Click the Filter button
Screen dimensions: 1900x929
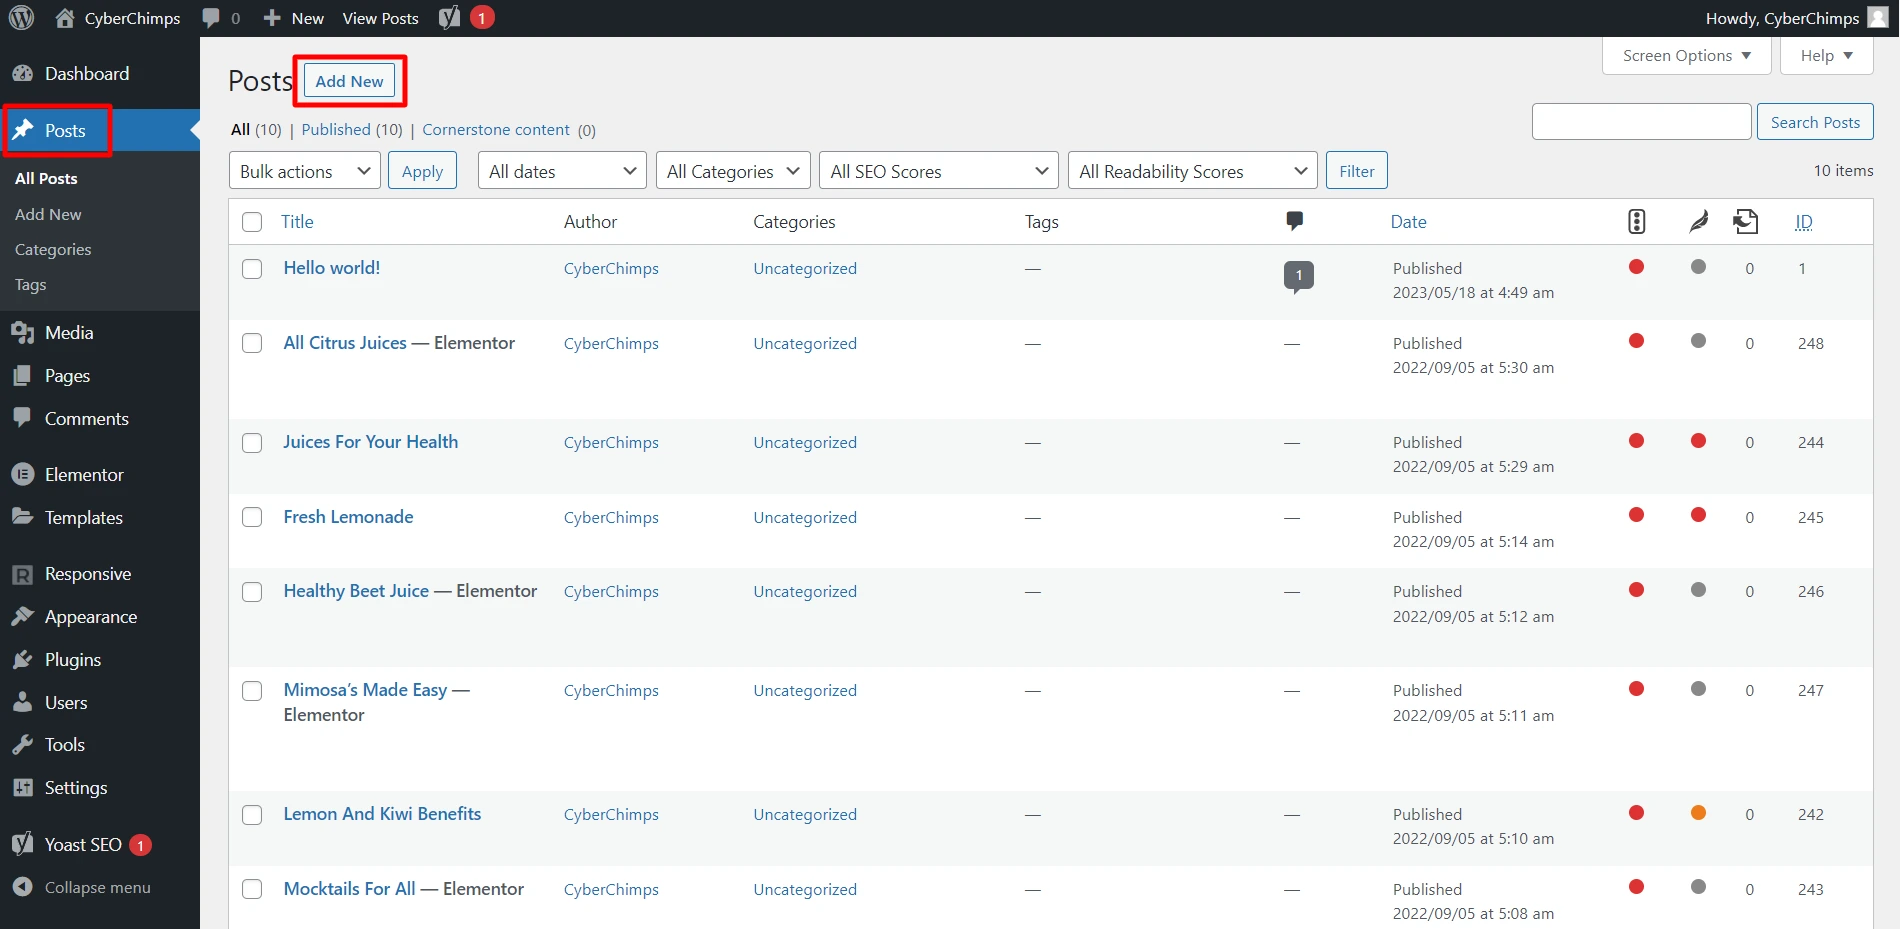(x=1356, y=171)
